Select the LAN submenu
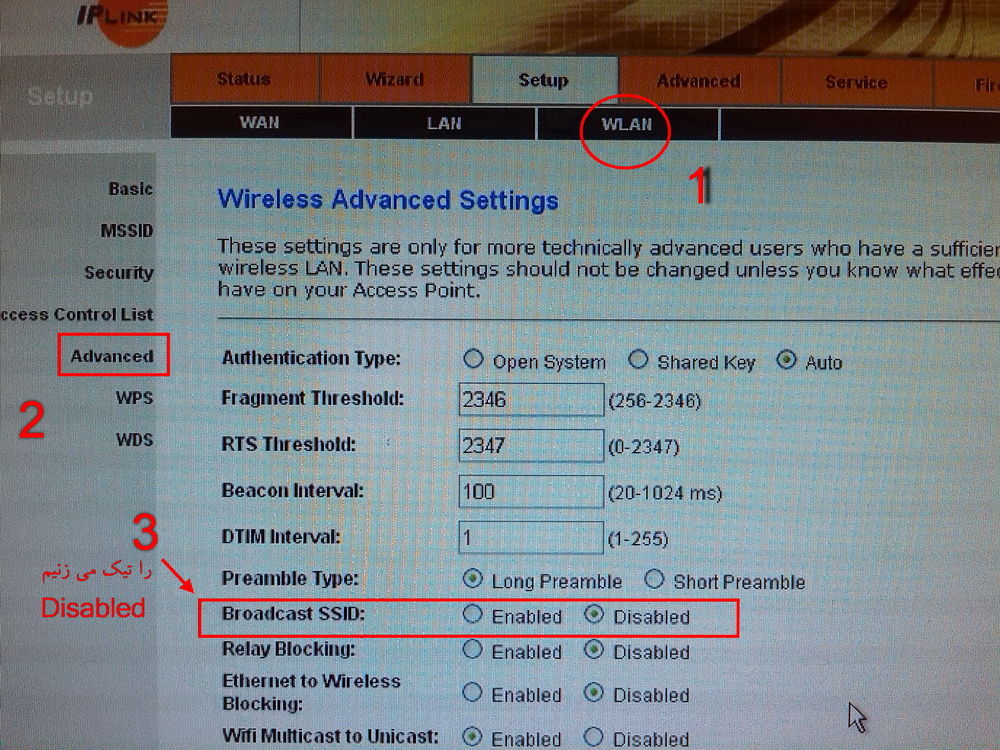1000x750 pixels. click(x=444, y=123)
